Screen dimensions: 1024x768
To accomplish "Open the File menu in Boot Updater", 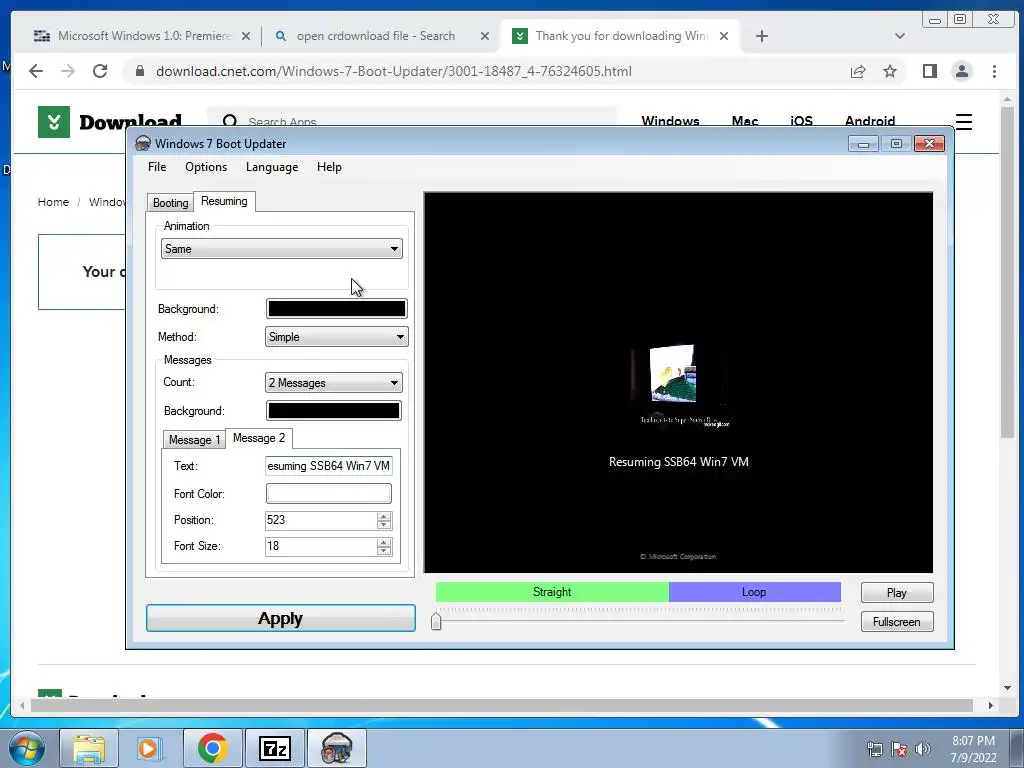I will [157, 167].
